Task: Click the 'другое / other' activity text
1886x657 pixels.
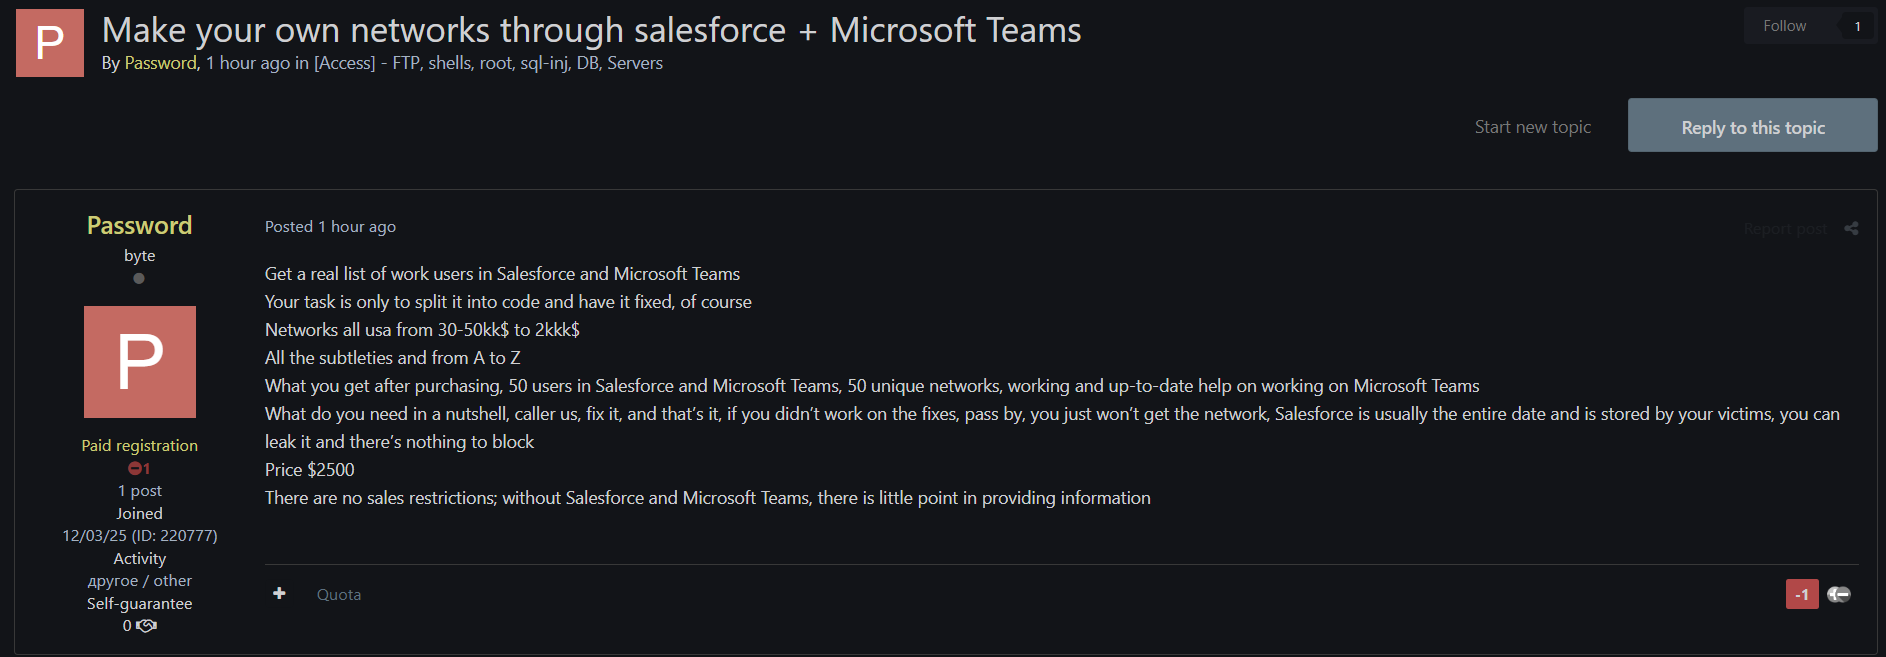Action: tap(140, 581)
